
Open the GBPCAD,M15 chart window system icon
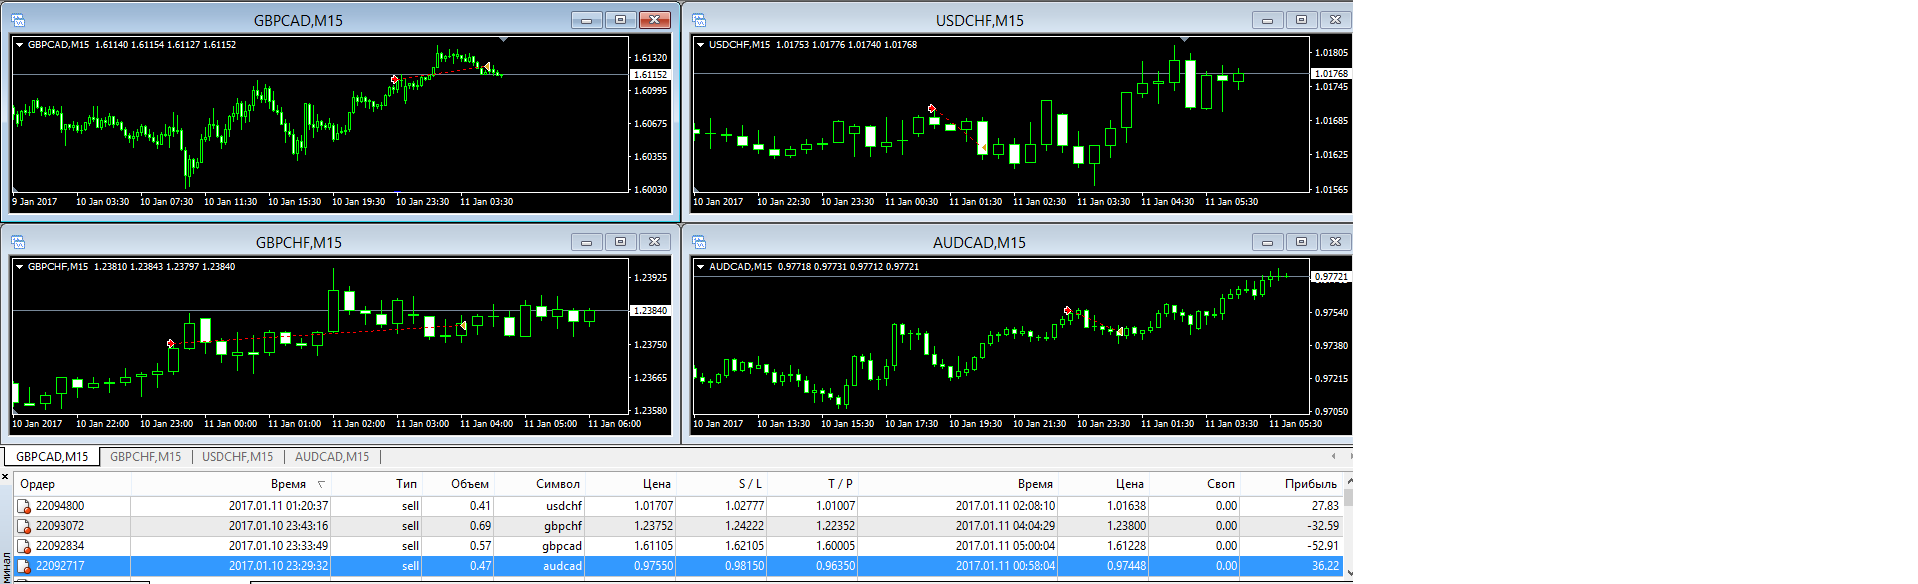pos(18,20)
